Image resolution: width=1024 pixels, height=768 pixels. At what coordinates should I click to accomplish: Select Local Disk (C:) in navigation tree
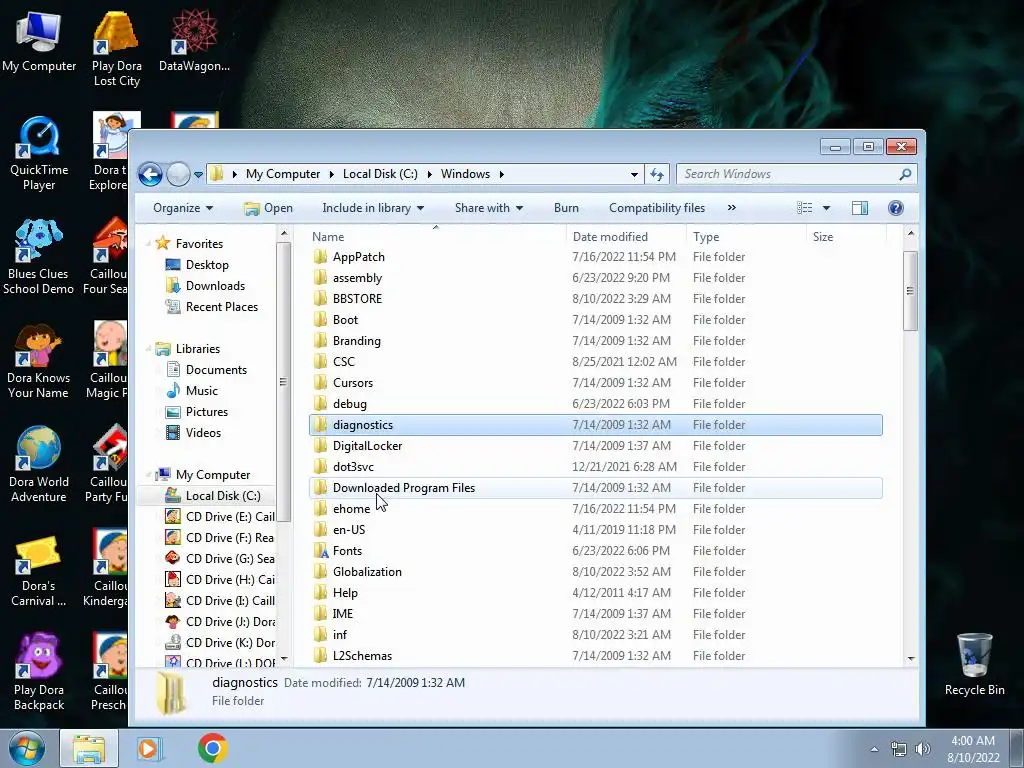(x=222, y=496)
